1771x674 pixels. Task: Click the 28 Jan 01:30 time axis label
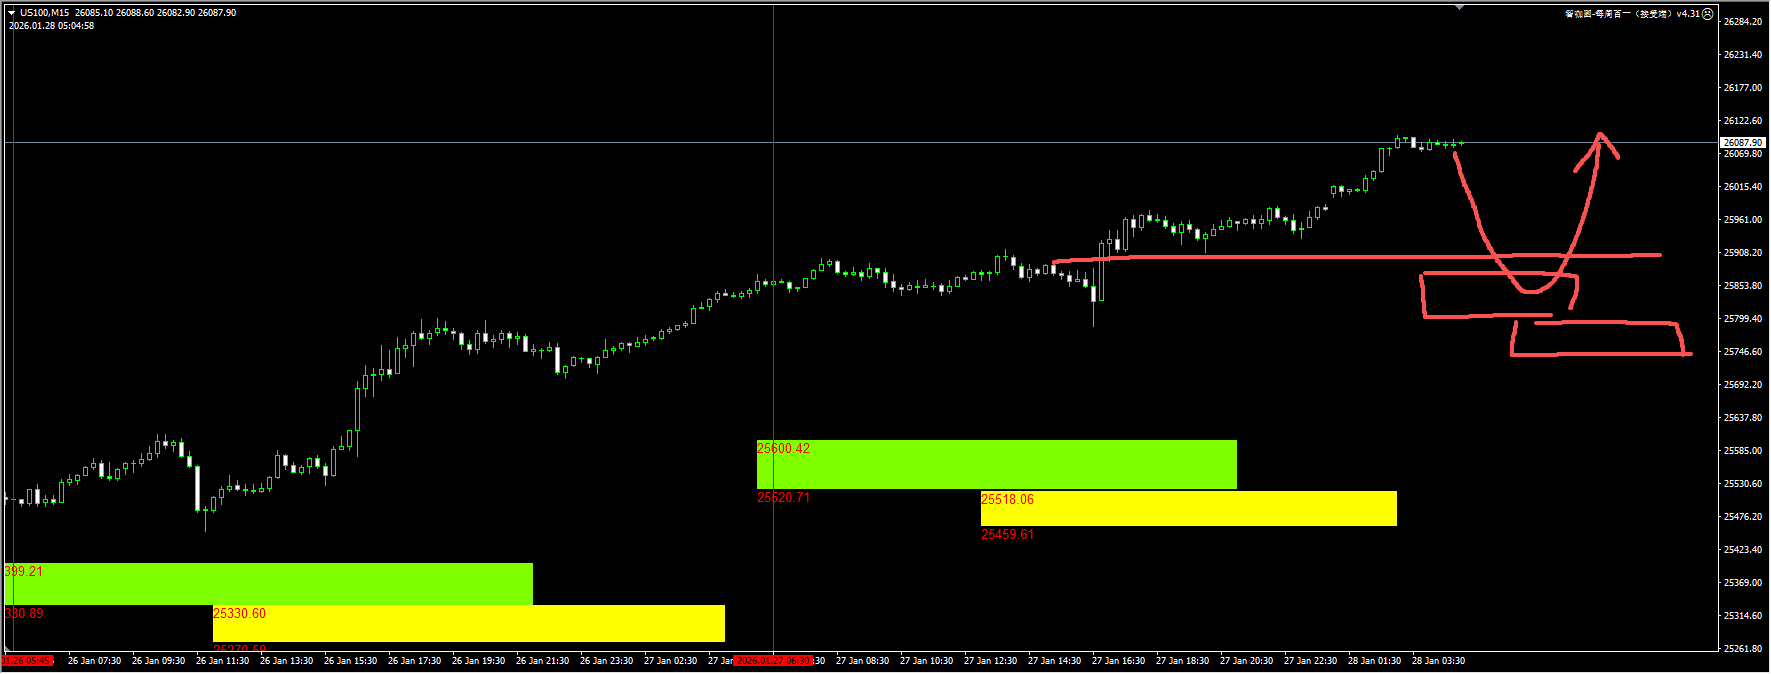click(1373, 661)
